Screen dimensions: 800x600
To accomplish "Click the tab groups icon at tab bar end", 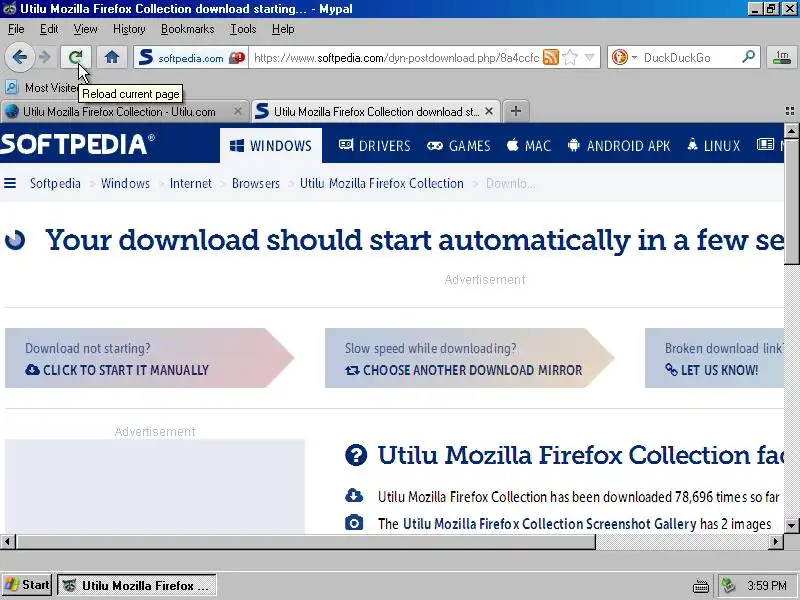I will point(790,111).
